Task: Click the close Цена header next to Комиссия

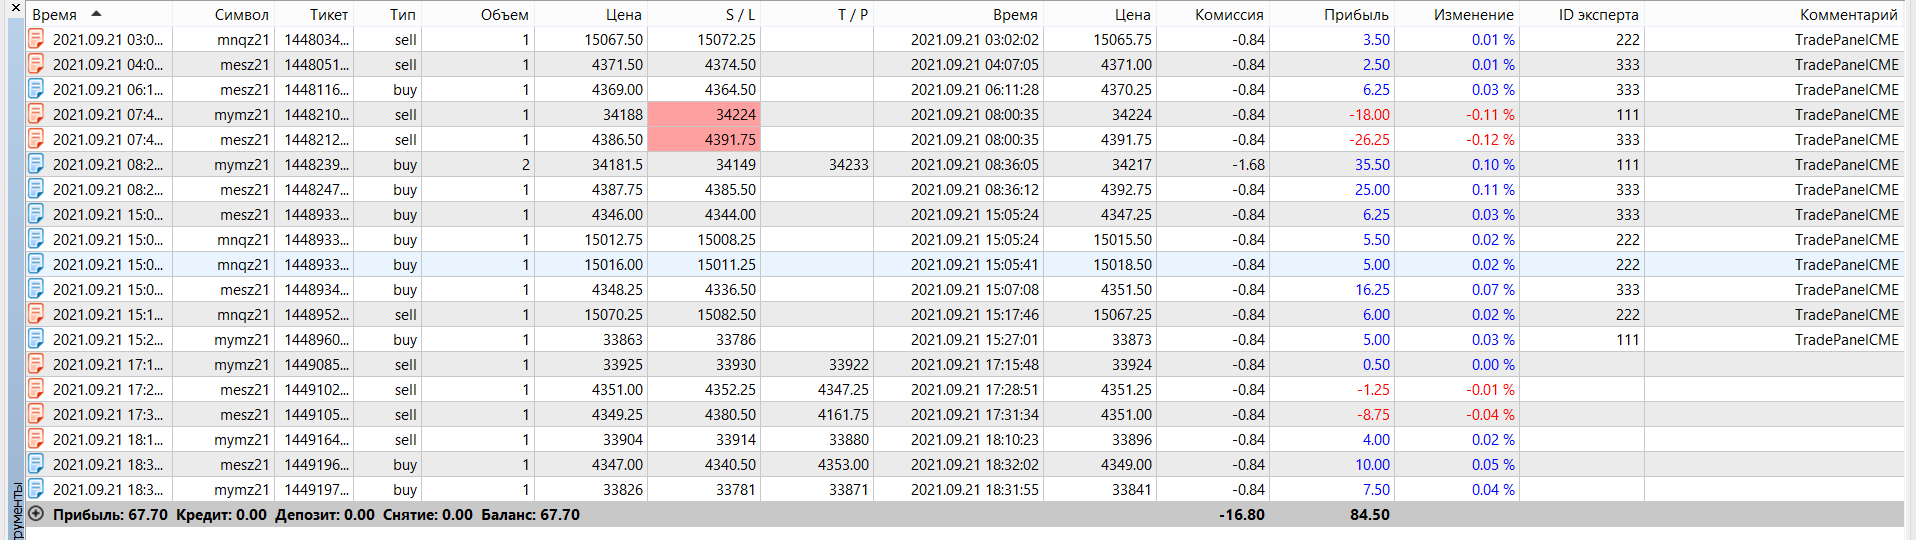Action: coord(1133,15)
